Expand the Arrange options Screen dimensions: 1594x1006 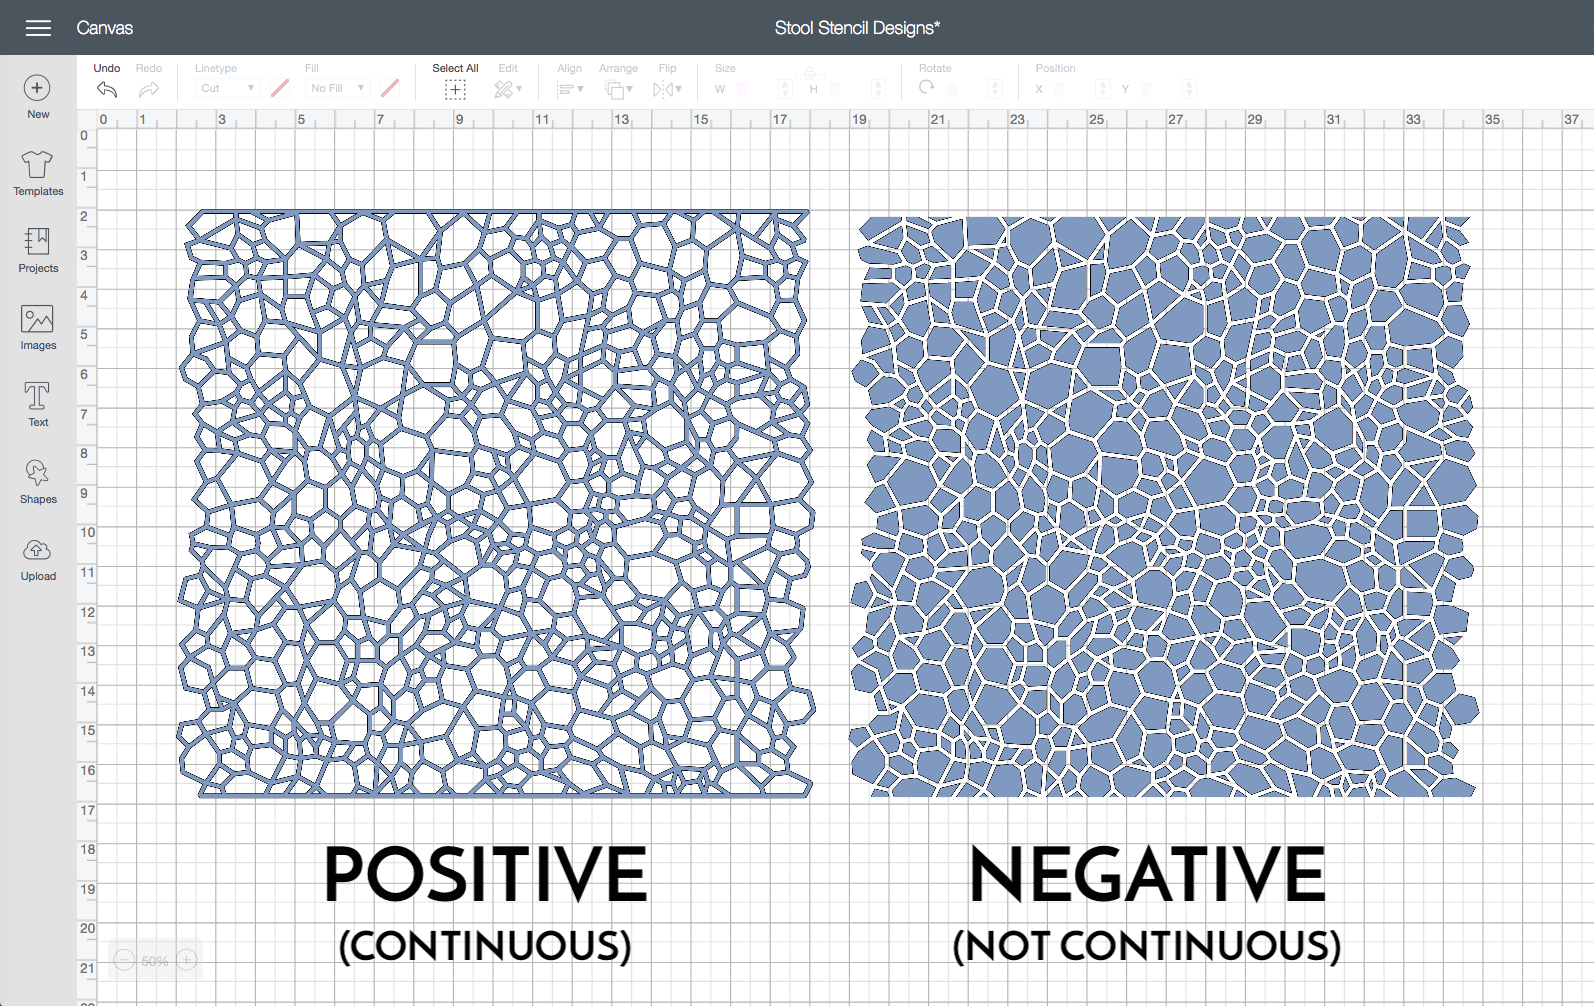(618, 90)
